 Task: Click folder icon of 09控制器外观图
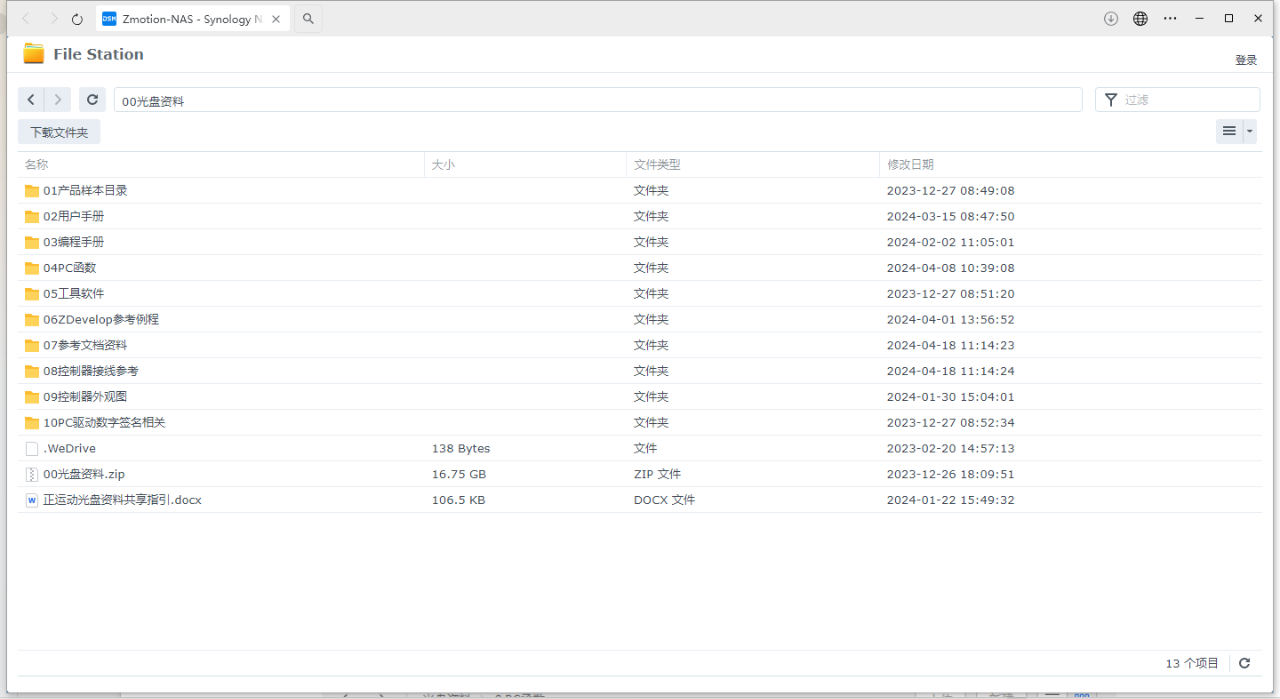[x=32, y=397]
